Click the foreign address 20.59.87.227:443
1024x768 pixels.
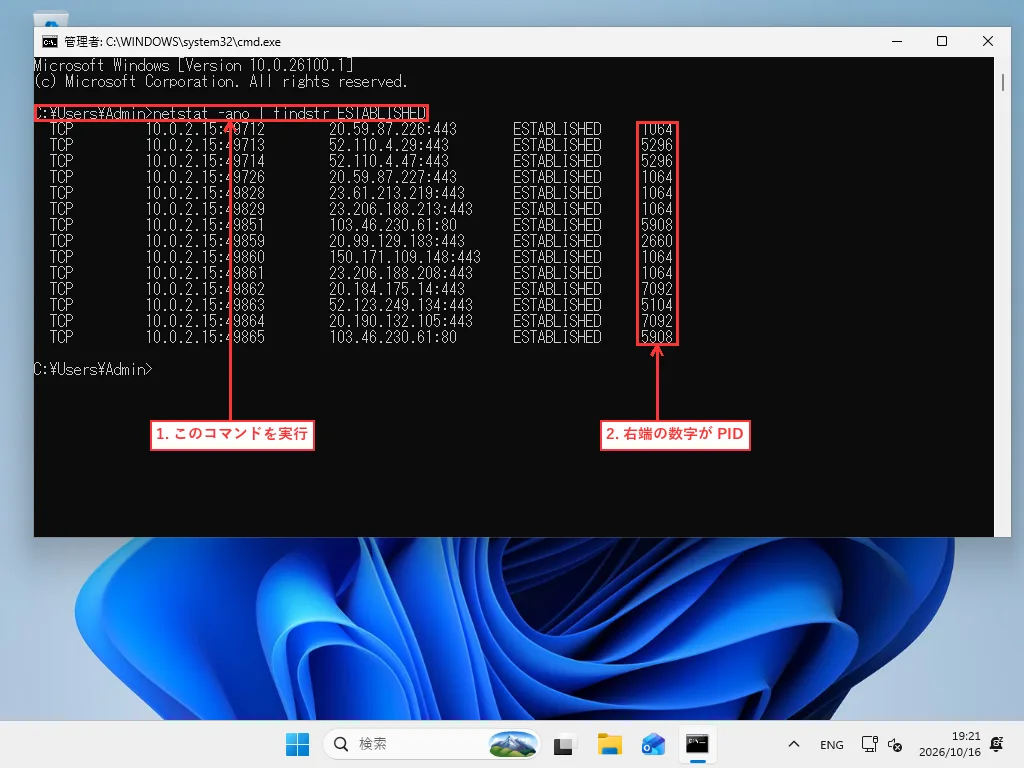pyautogui.click(x=392, y=177)
